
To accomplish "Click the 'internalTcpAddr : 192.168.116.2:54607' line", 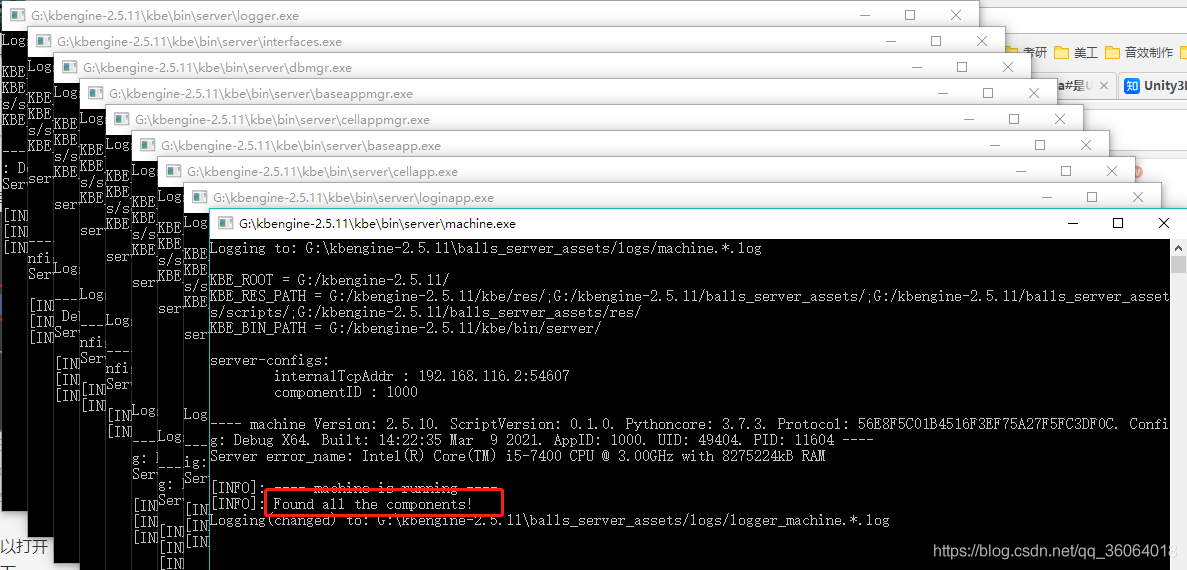I will pyautogui.click(x=422, y=375).
